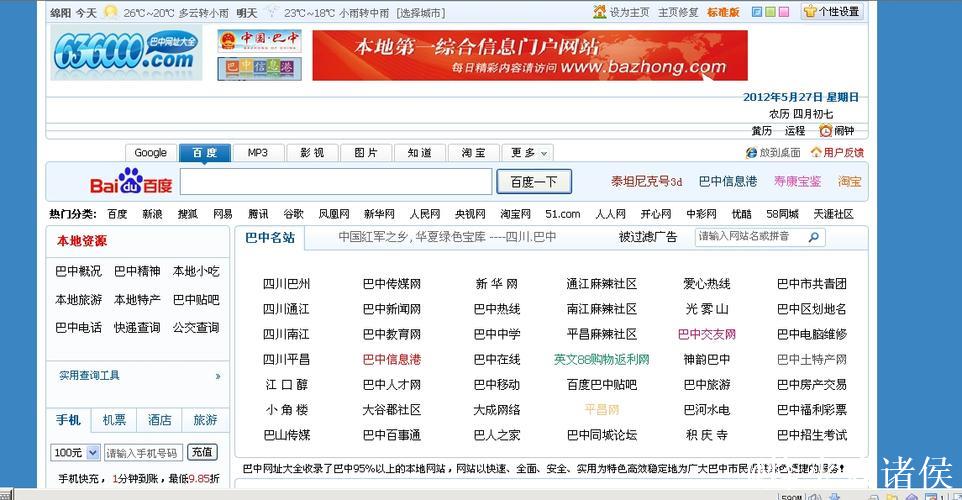Open the 巴中交友网 link
This screenshot has width=962, height=500.
tap(707, 334)
